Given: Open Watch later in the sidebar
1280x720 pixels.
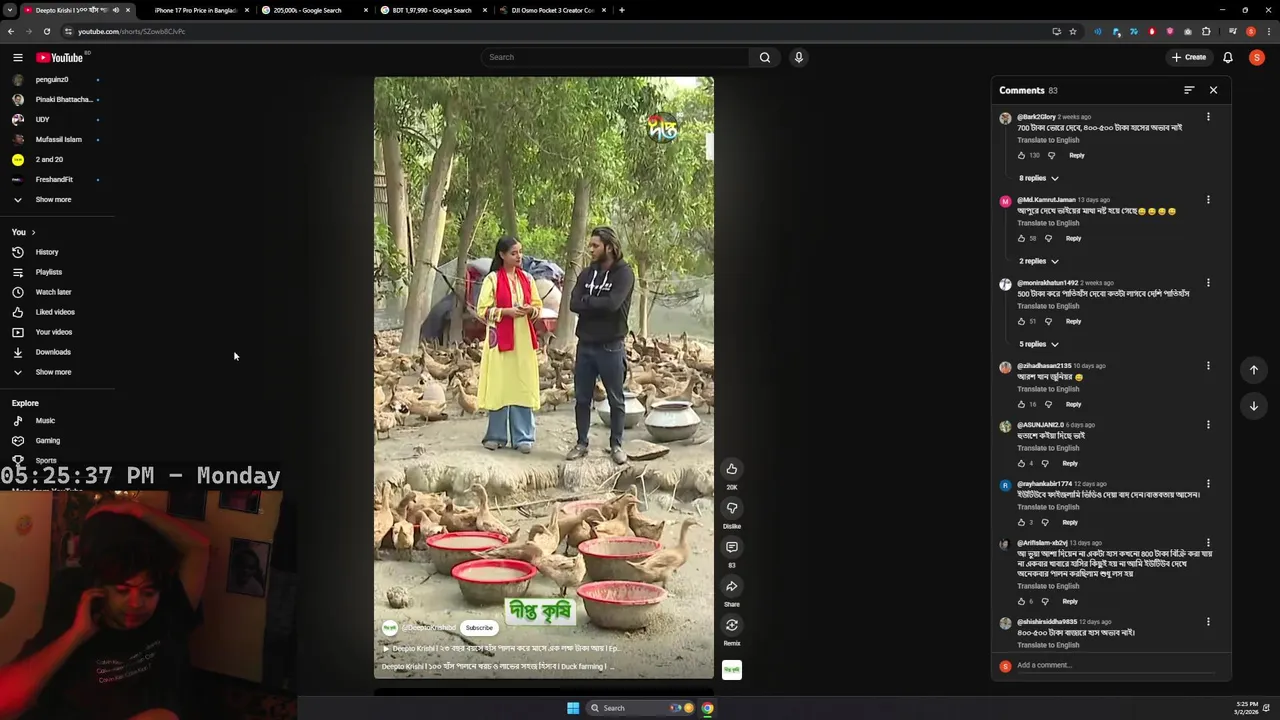Looking at the screenshot, I should coord(53,292).
